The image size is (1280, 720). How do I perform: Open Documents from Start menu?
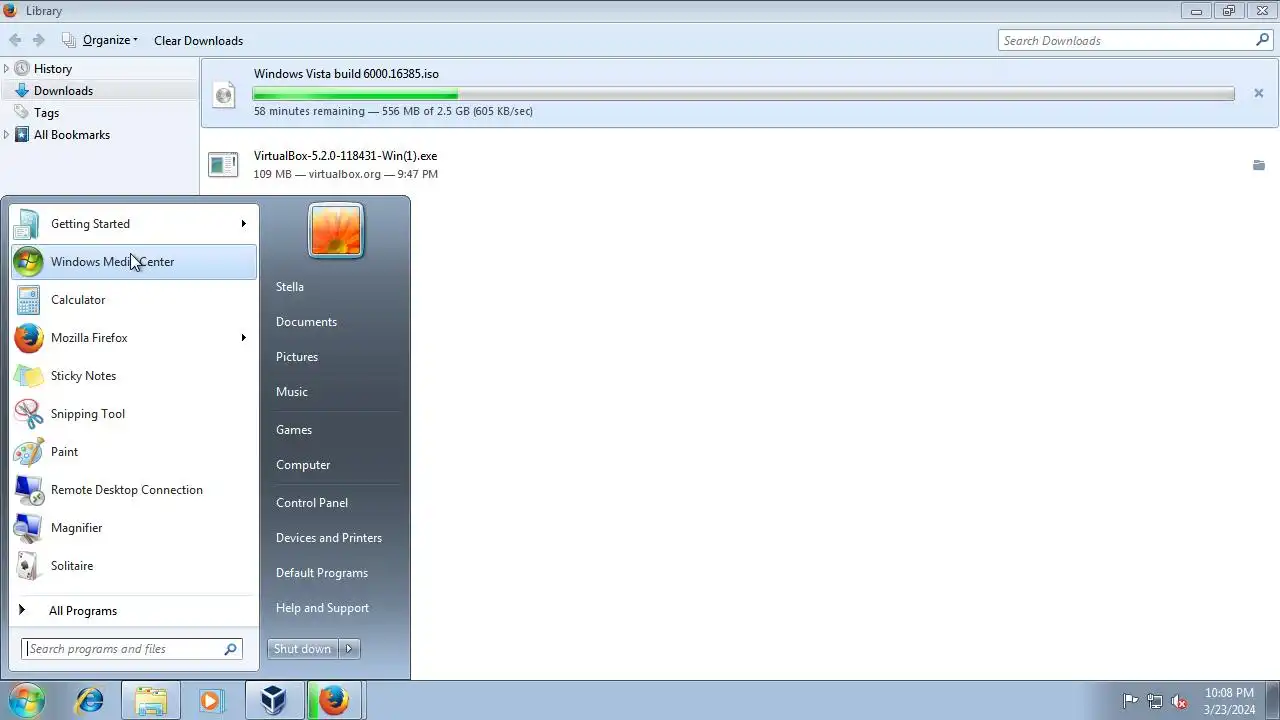[306, 322]
